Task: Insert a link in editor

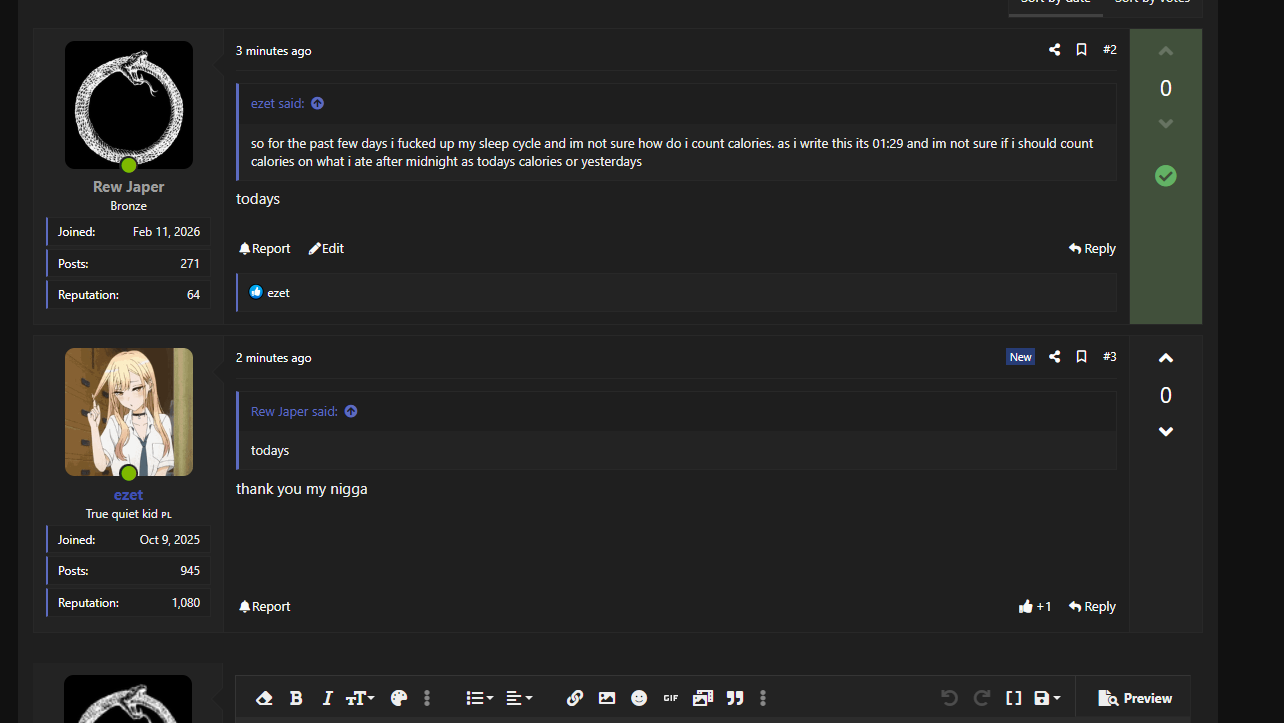Action: (575, 698)
